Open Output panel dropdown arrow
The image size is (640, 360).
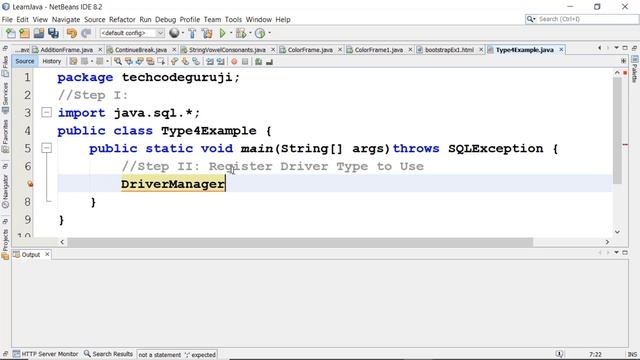coord(616,253)
